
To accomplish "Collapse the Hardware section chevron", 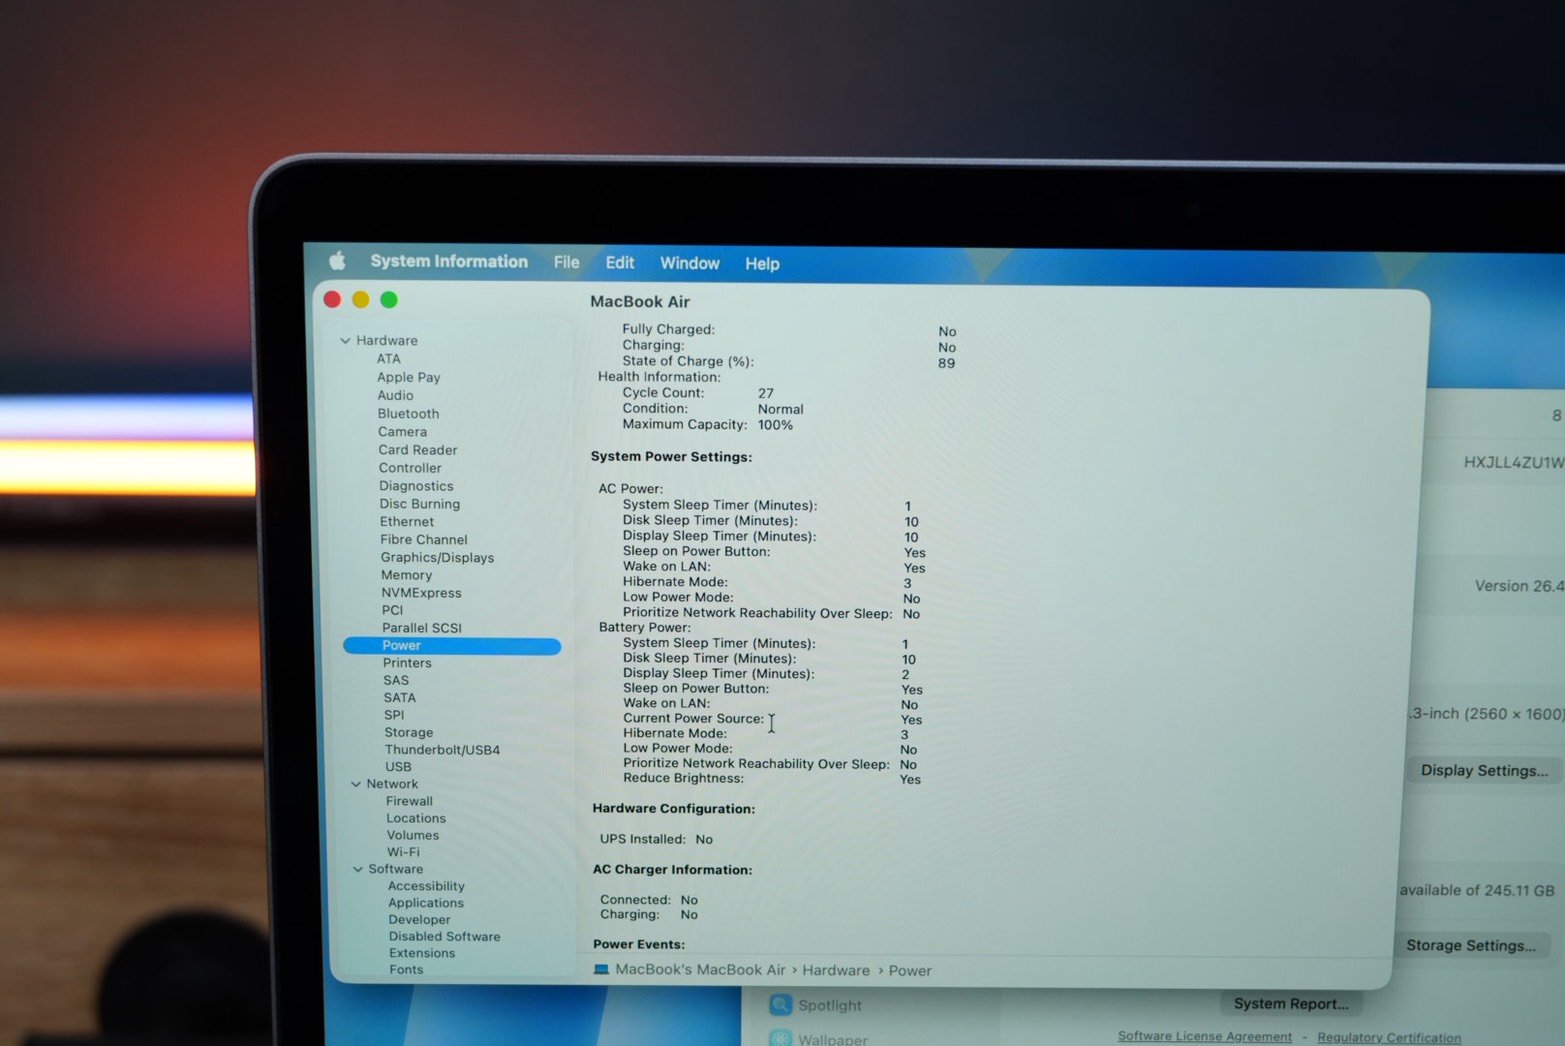I will (345, 341).
